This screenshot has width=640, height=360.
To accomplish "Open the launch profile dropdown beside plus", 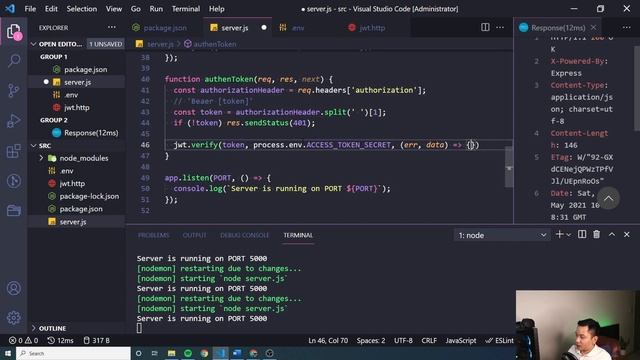I will [568, 235].
